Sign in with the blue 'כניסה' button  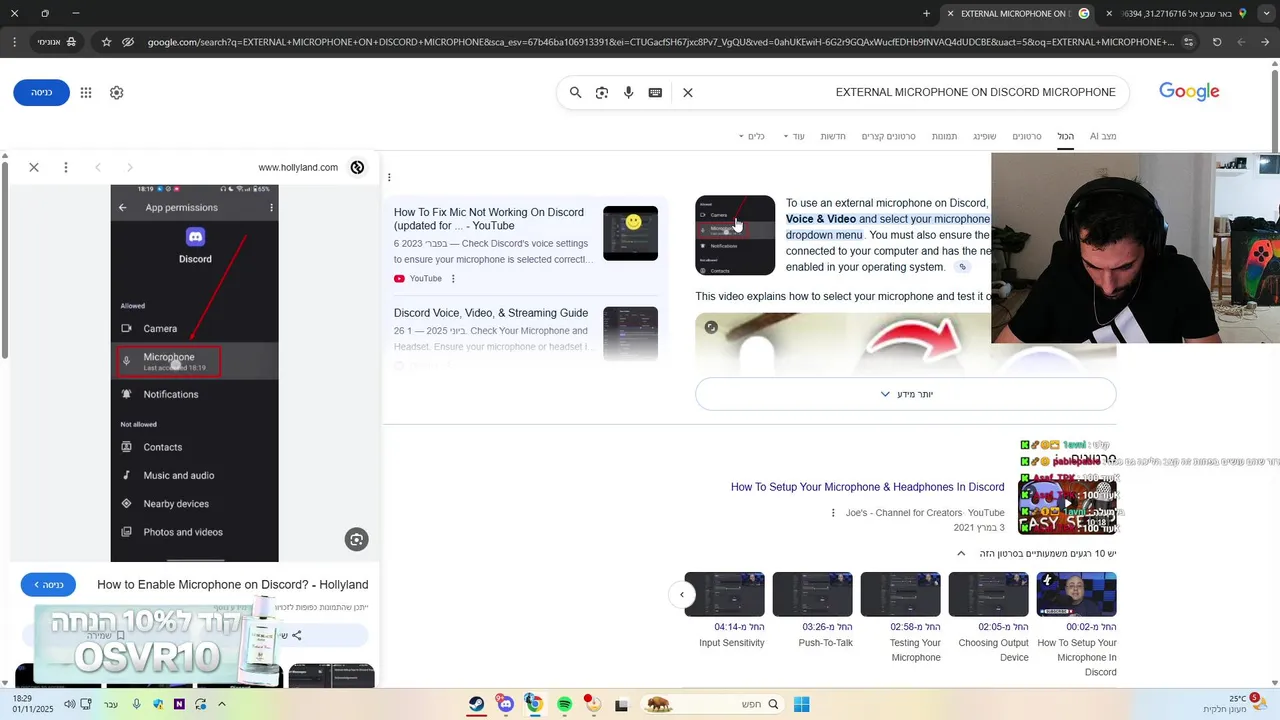41,92
